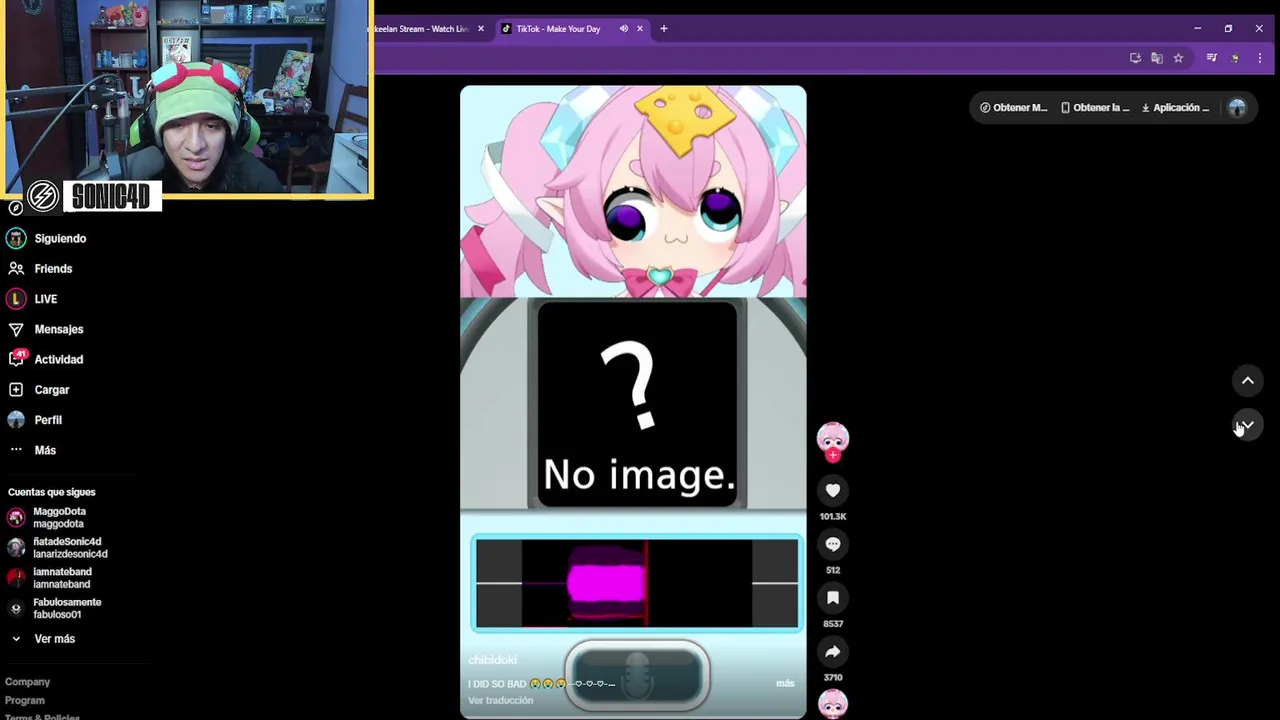Open Fabulosamente followed account
This screenshot has height=720, width=1280.
point(67,608)
